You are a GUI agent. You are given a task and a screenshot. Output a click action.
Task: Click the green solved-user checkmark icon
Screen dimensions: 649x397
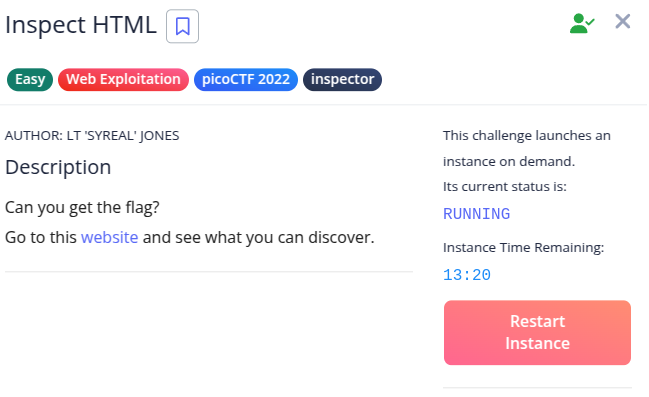[x=582, y=23]
